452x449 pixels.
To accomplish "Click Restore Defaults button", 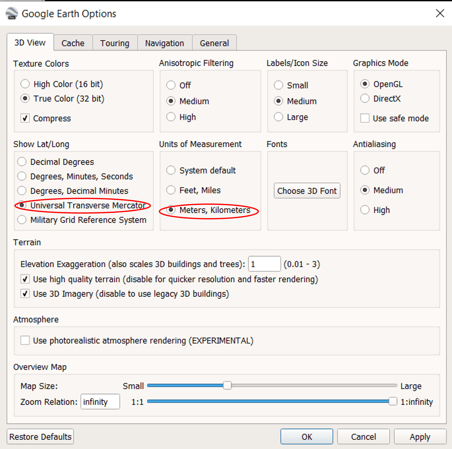I will (x=40, y=437).
